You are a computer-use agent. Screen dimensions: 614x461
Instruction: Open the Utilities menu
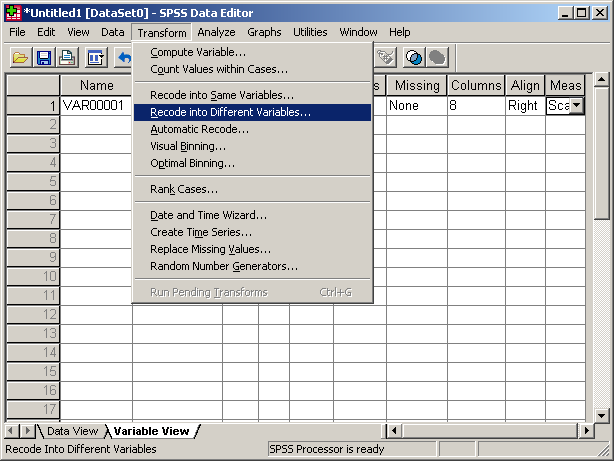[310, 32]
